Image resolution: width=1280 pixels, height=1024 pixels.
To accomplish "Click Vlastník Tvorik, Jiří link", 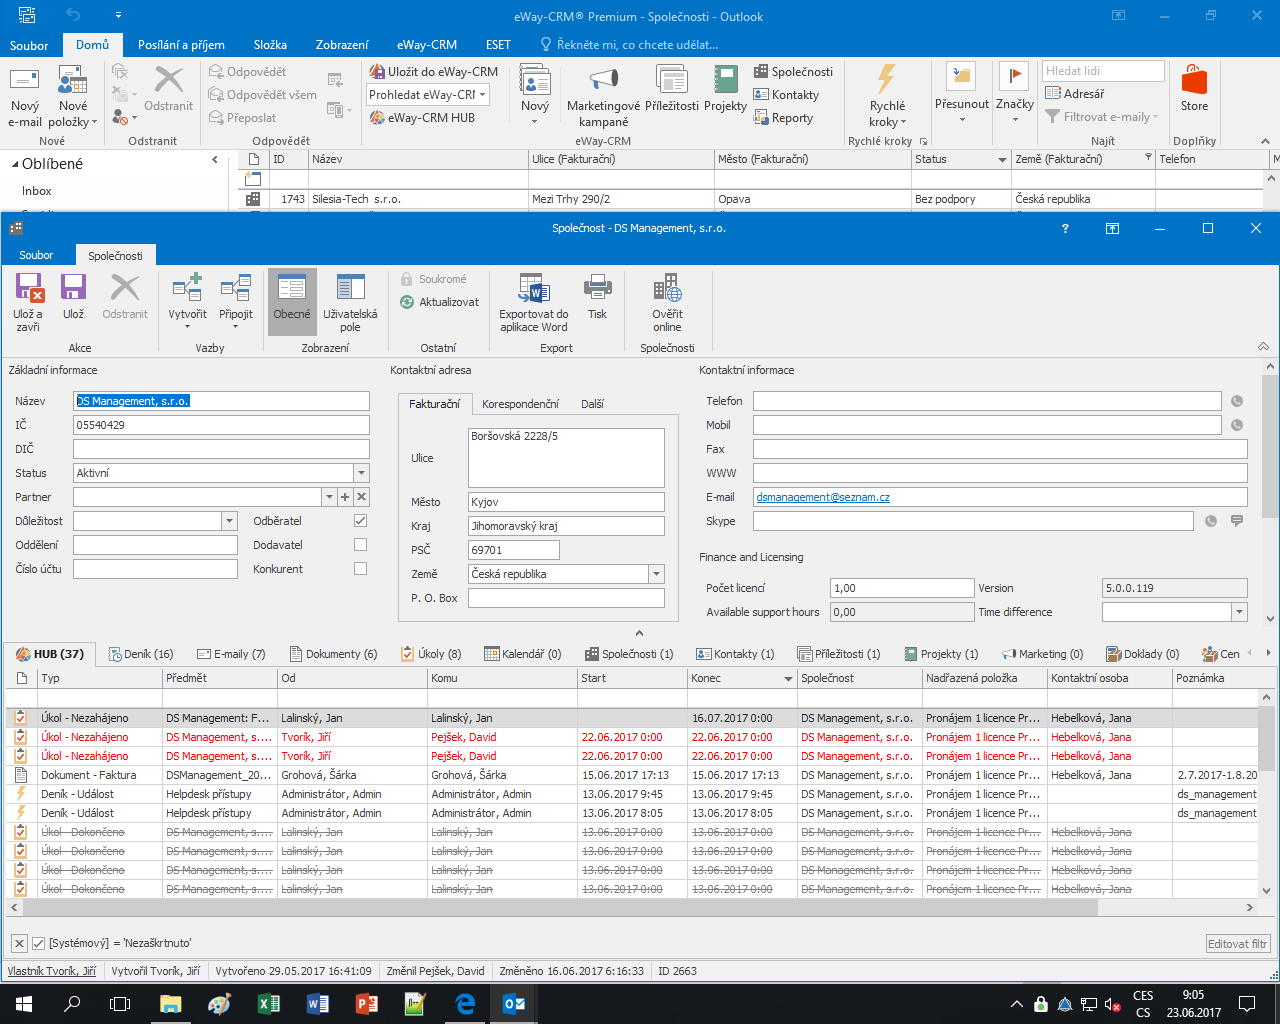I will point(52,971).
